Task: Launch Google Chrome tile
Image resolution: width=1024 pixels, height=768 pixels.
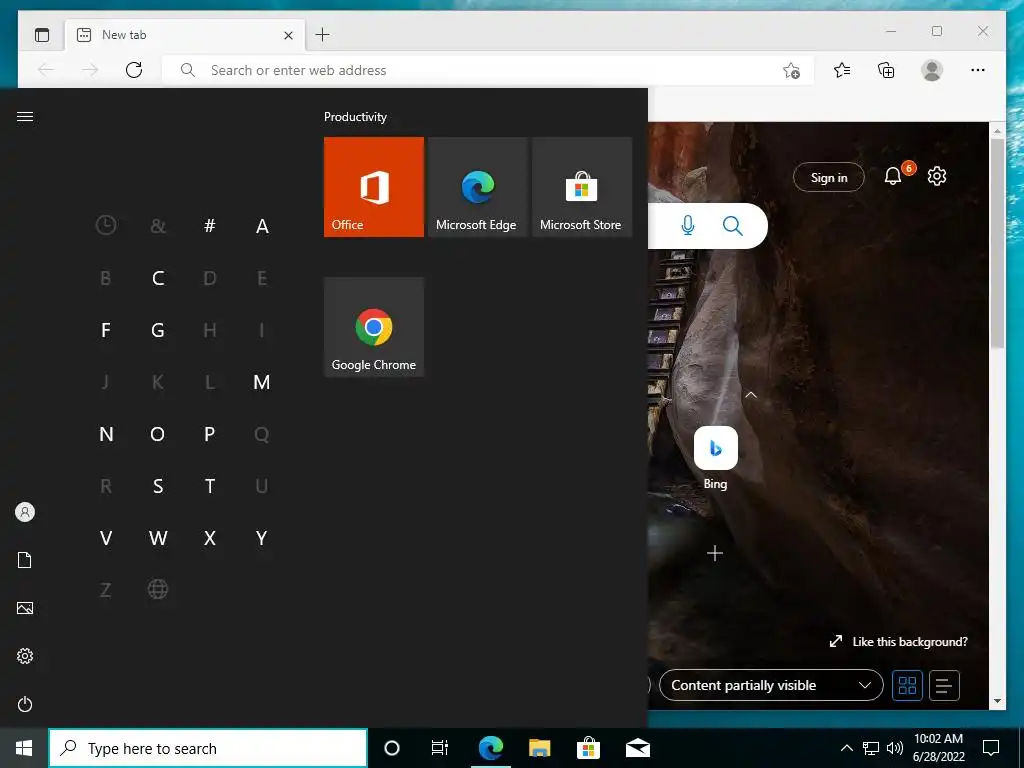Action: (x=374, y=327)
